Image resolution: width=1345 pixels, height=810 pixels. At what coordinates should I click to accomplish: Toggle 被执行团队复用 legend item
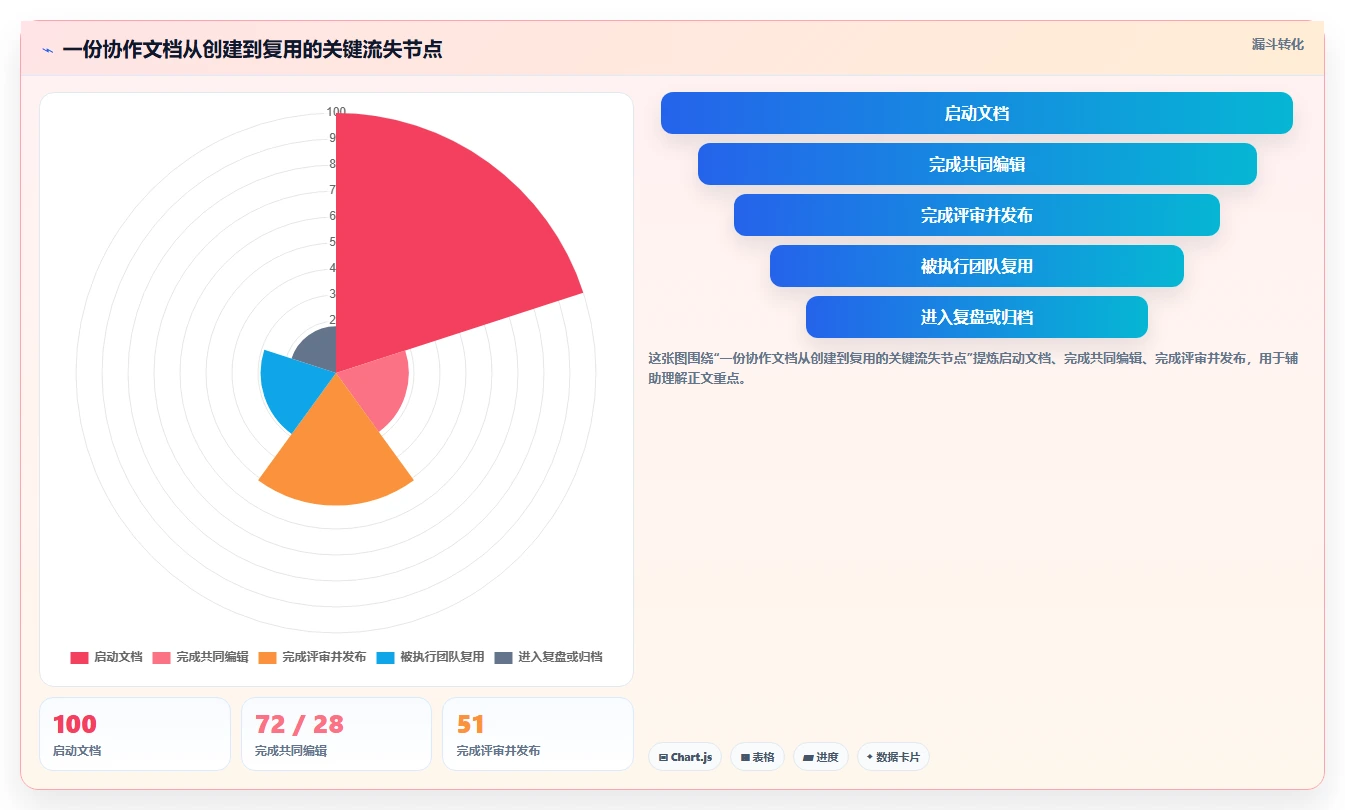click(x=430, y=657)
